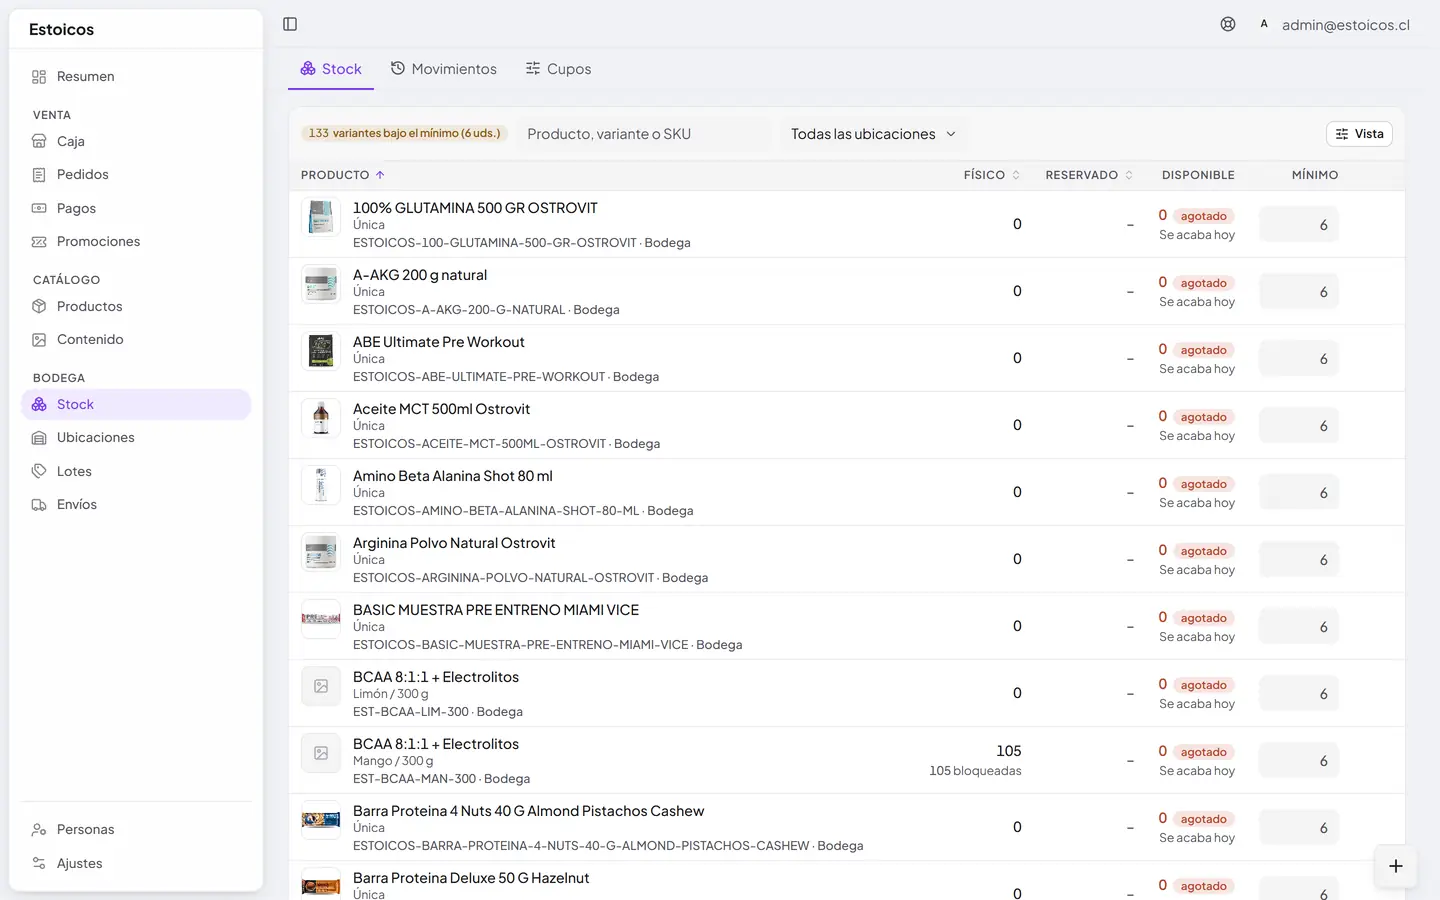The width and height of the screenshot is (1440, 900).
Task: Open Productos in the sidebar
Action: 136,307
